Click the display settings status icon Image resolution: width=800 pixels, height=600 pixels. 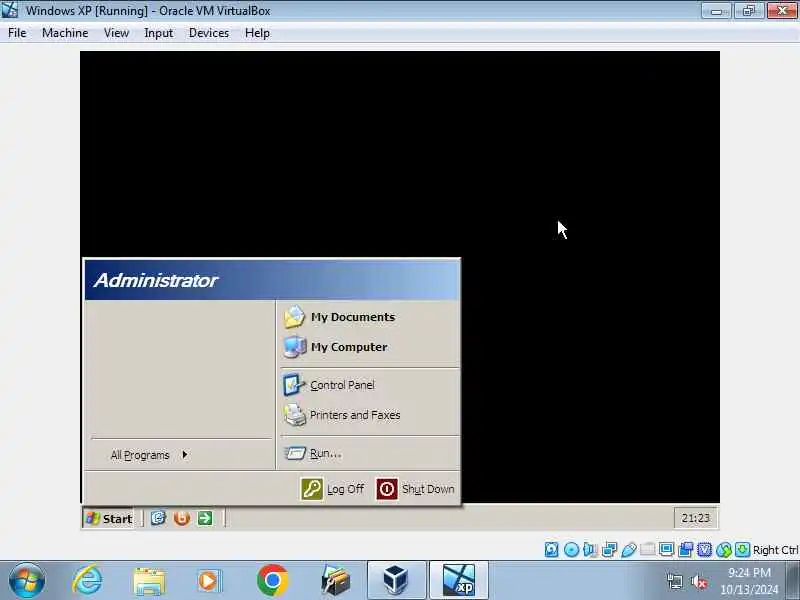pos(666,549)
